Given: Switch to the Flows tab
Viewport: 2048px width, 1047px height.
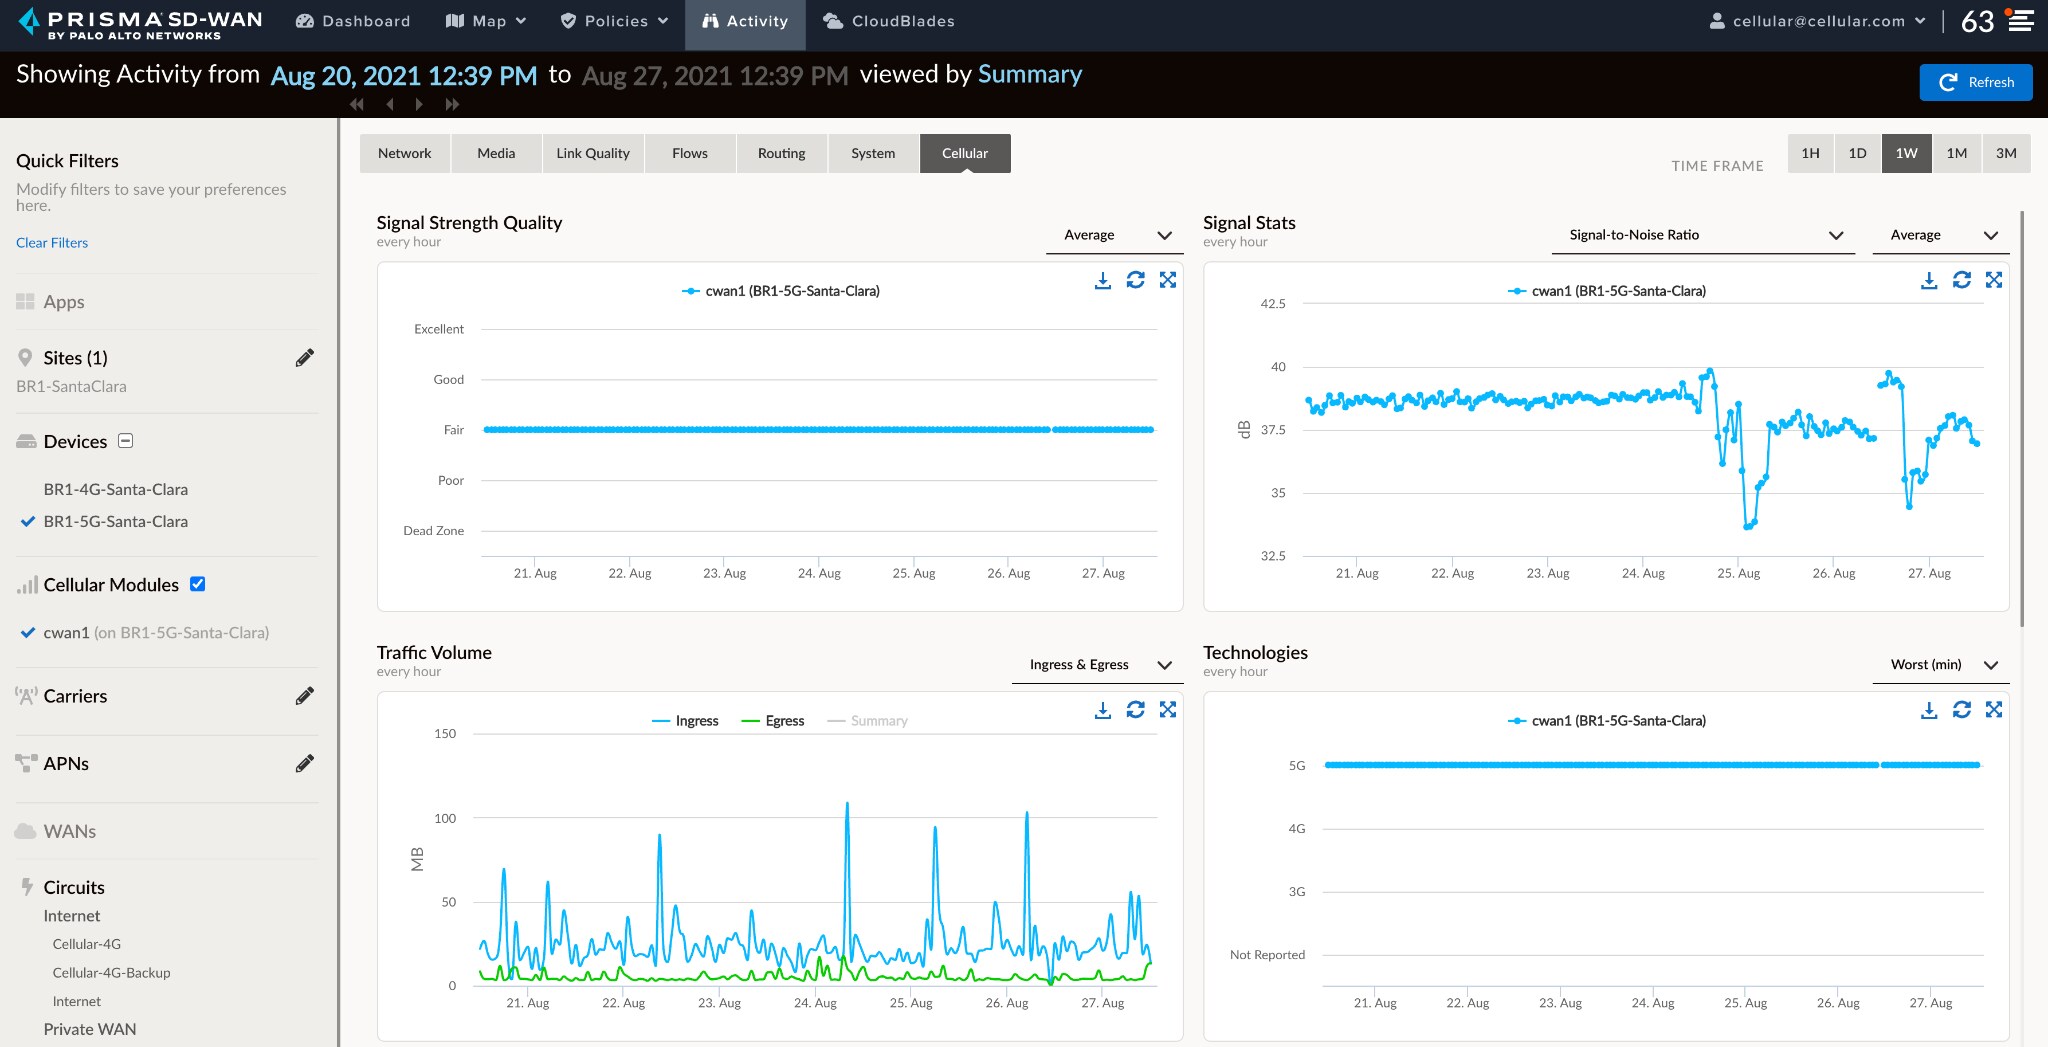Looking at the screenshot, I should pos(690,153).
